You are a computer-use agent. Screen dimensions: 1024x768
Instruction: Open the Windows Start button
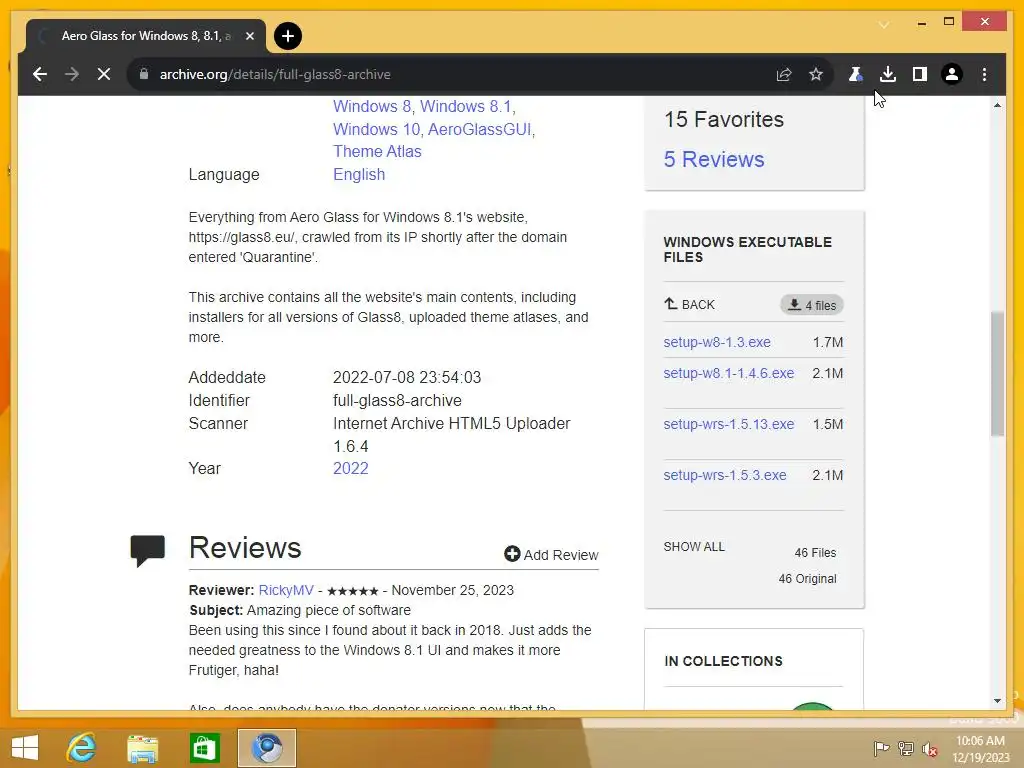pos(25,748)
